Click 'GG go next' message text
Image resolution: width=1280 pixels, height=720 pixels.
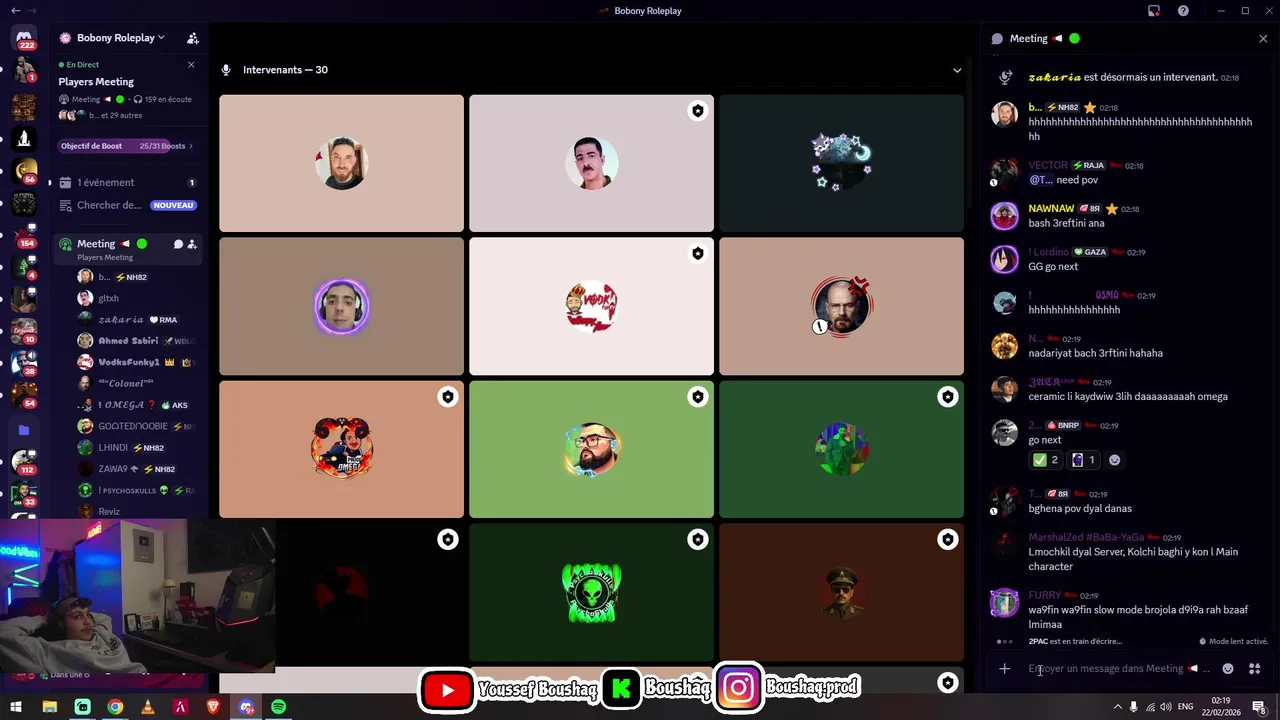pyautogui.click(x=1053, y=267)
